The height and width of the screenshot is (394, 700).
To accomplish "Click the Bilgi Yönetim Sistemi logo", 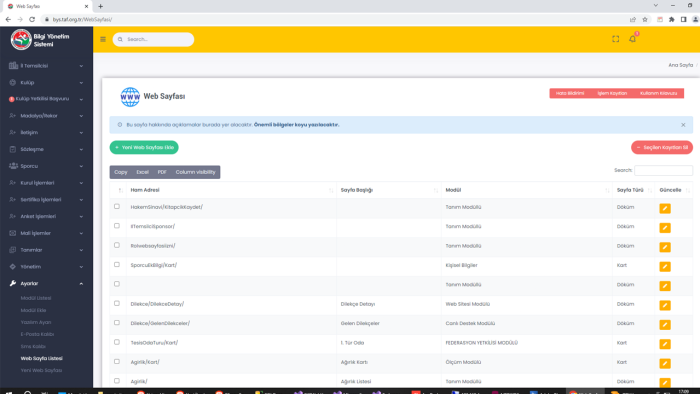I will [x=21, y=40].
